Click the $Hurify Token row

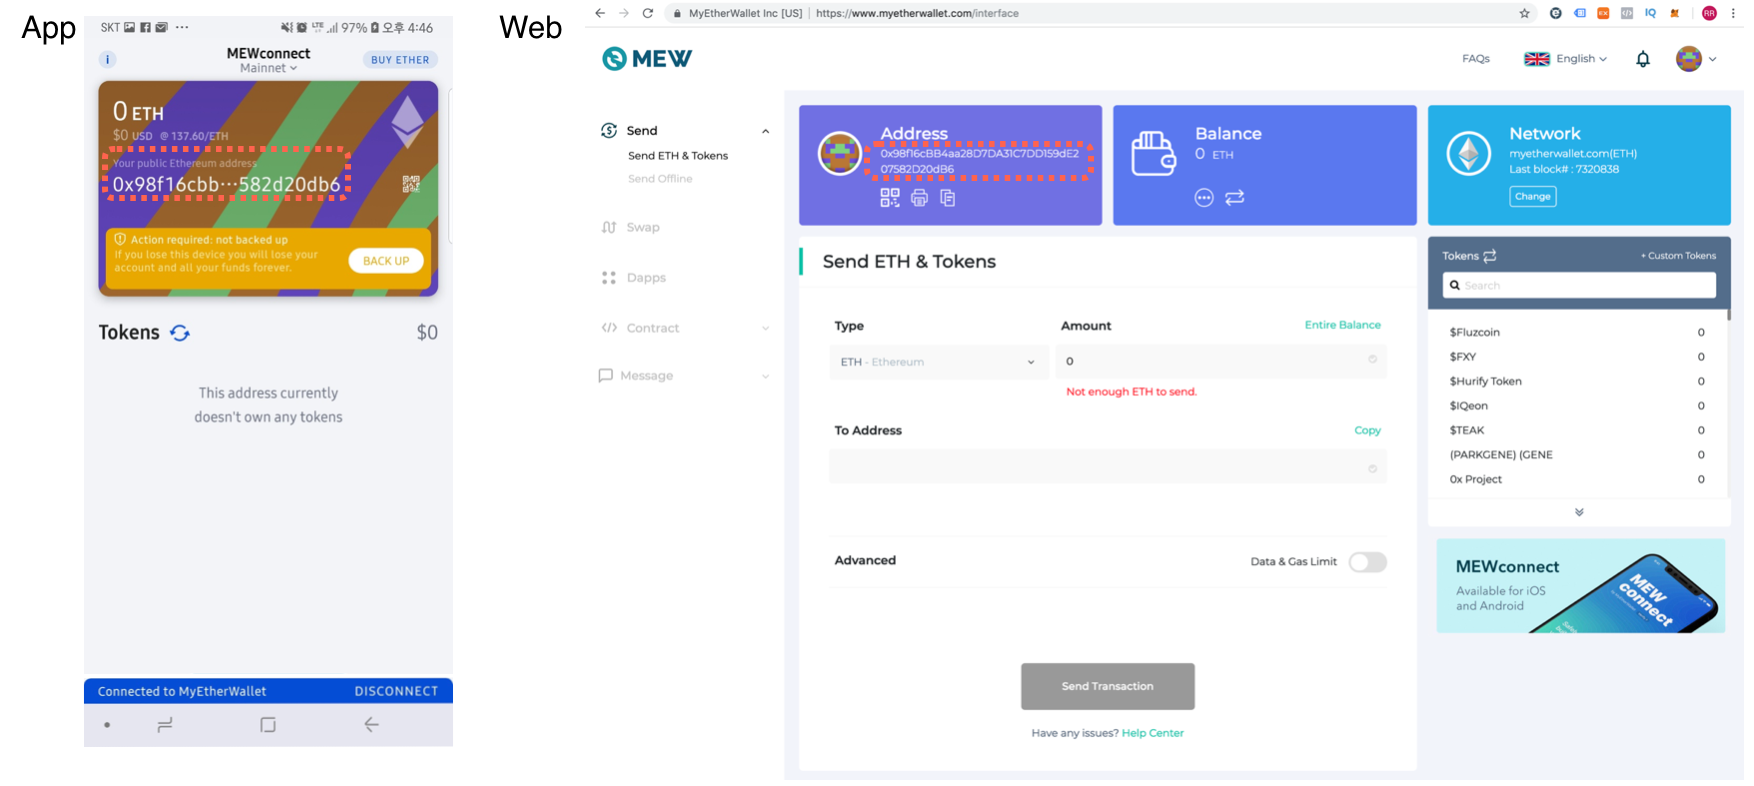[1577, 381]
